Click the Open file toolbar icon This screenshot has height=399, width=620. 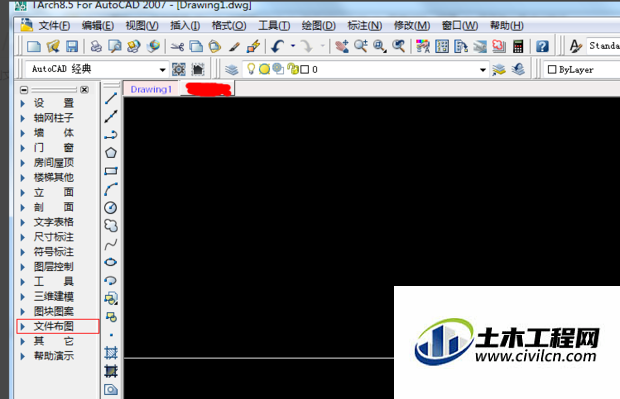[x=53, y=46]
